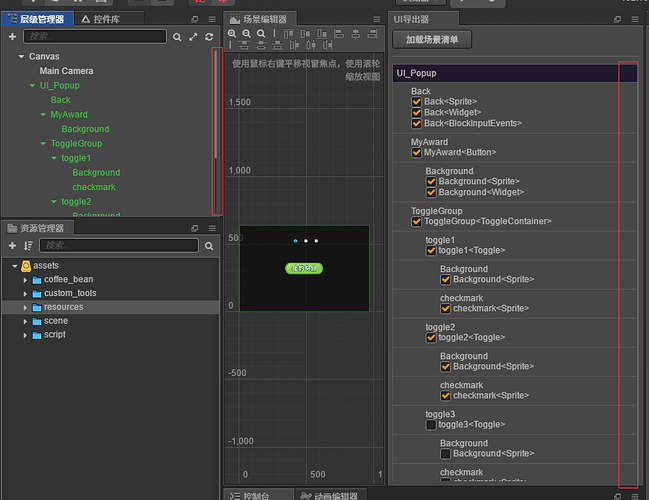Click the add node plus icon in hierarchy
The height and width of the screenshot is (500, 649).
(12, 37)
